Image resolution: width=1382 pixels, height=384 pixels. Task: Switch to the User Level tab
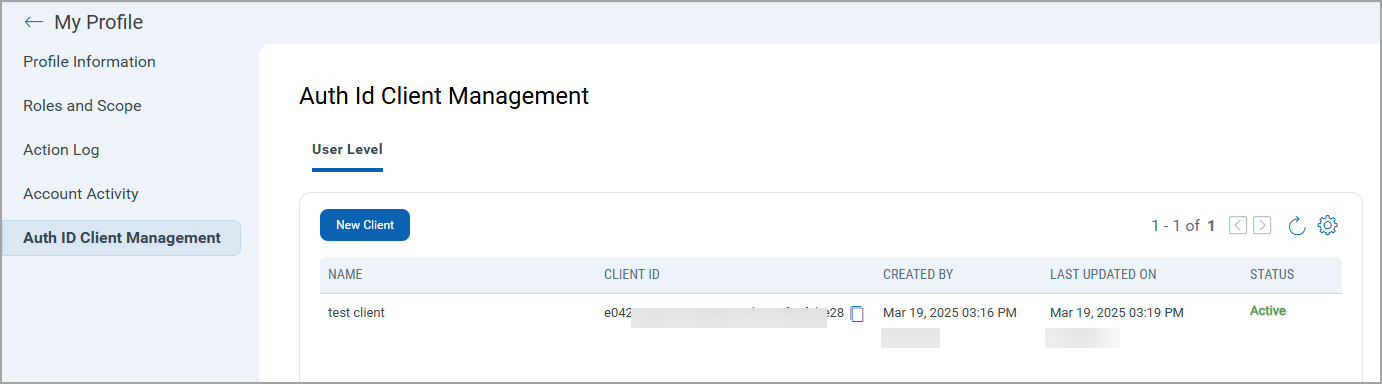(347, 150)
